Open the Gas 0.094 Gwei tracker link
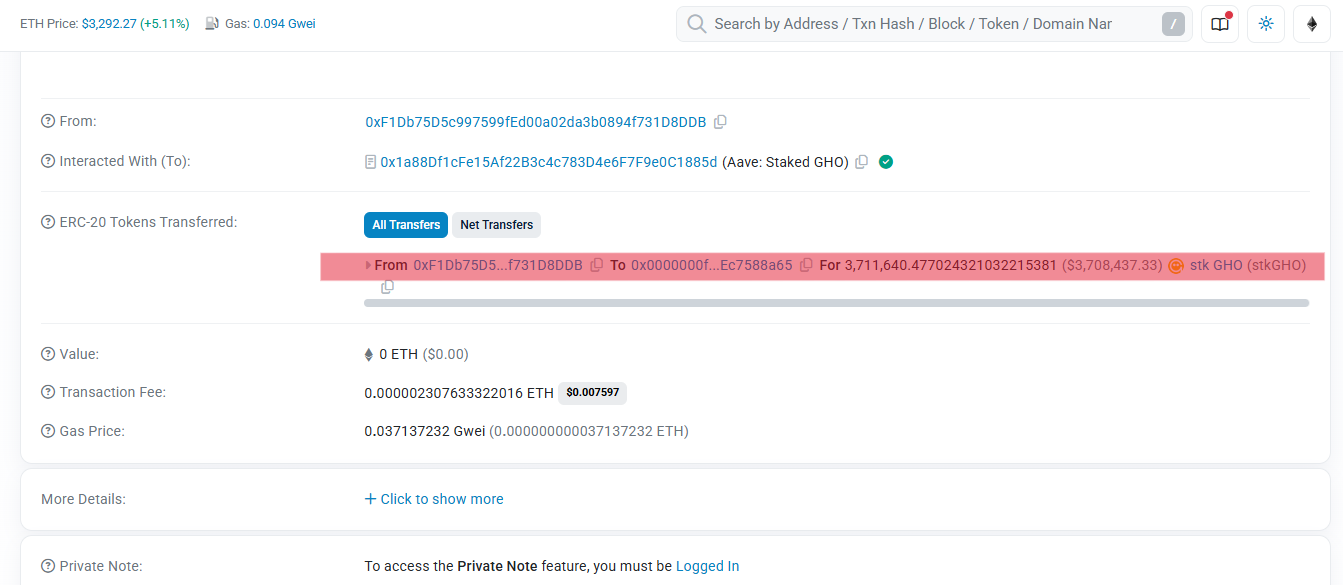Viewport: 1343px width, 585px height. [x=284, y=24]
